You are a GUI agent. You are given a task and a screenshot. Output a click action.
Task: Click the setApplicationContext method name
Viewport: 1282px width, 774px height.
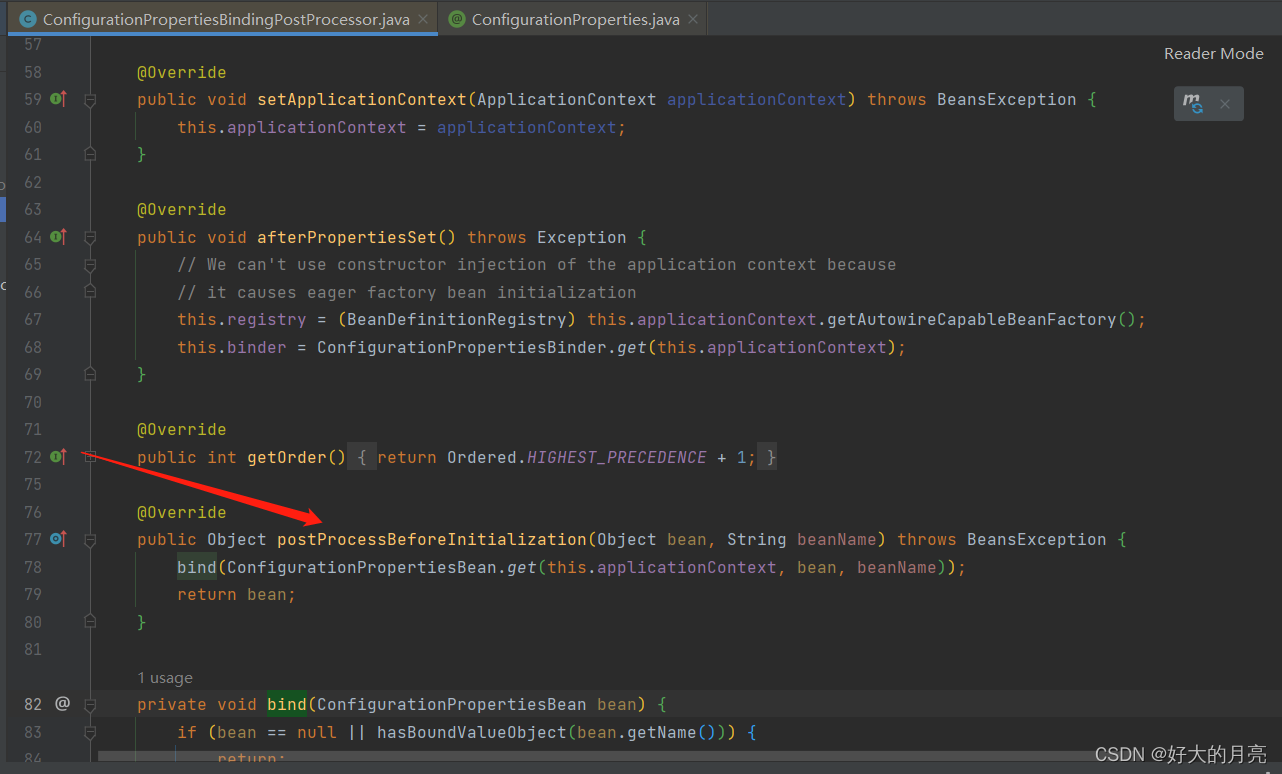362,99
